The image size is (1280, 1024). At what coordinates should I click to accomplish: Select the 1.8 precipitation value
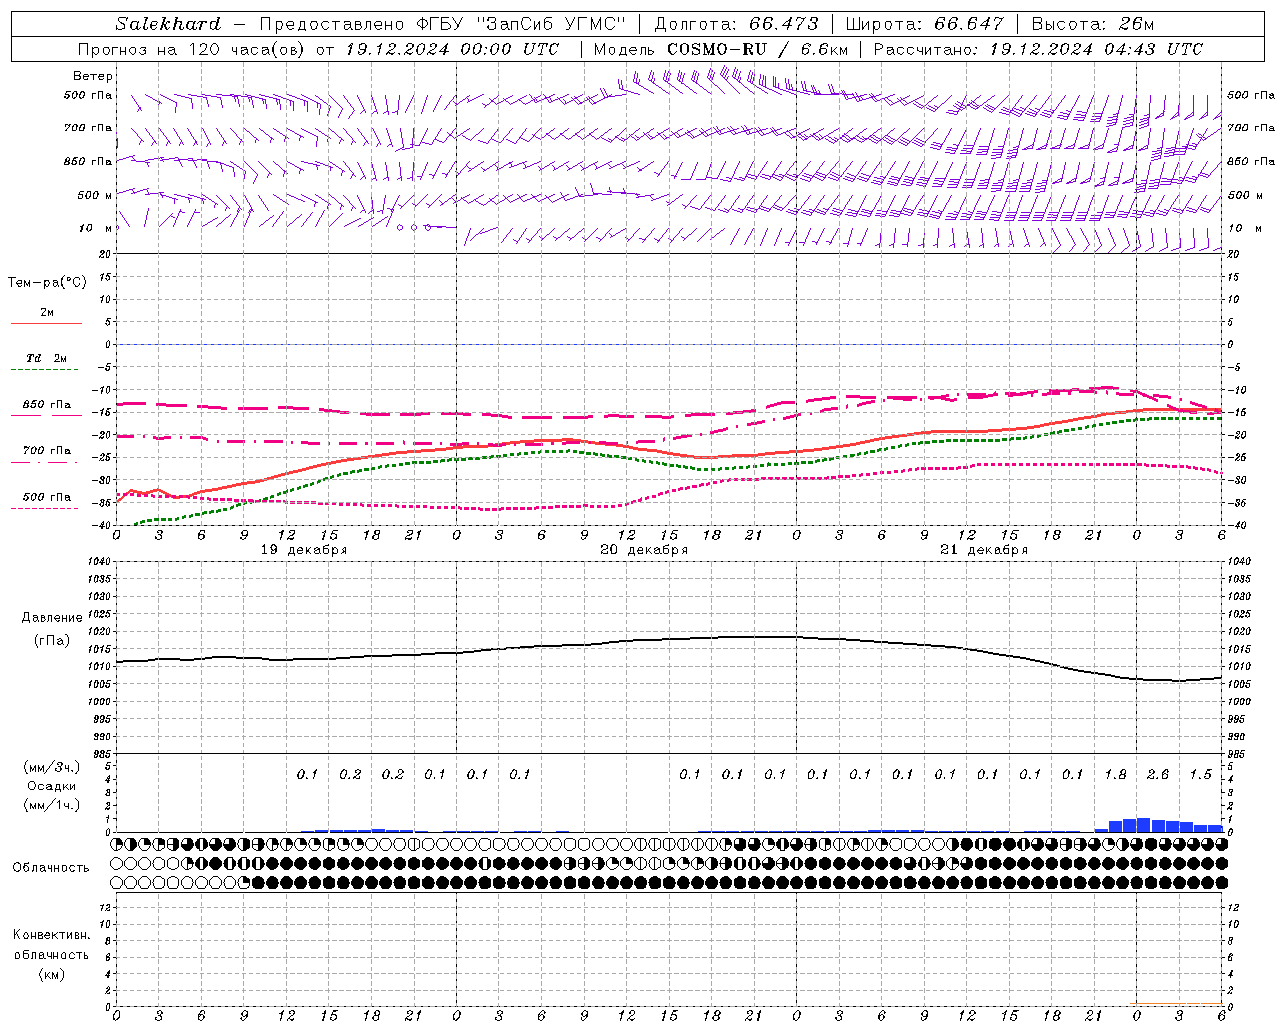click(1115, 774)
